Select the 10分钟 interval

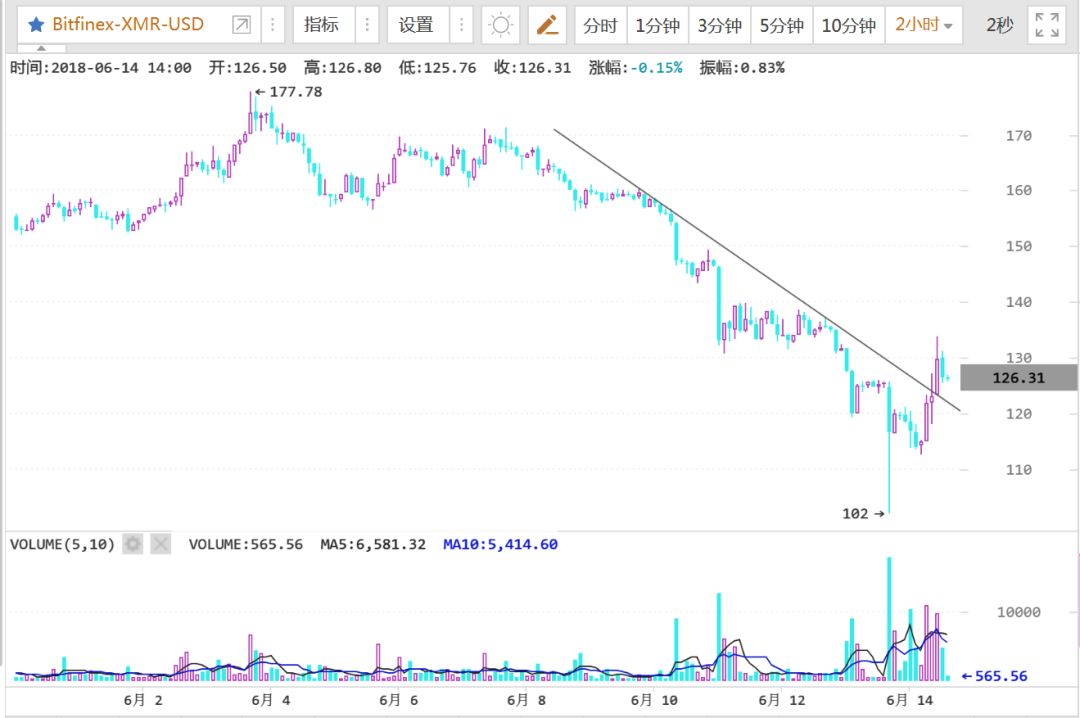(x=849, y=25)
